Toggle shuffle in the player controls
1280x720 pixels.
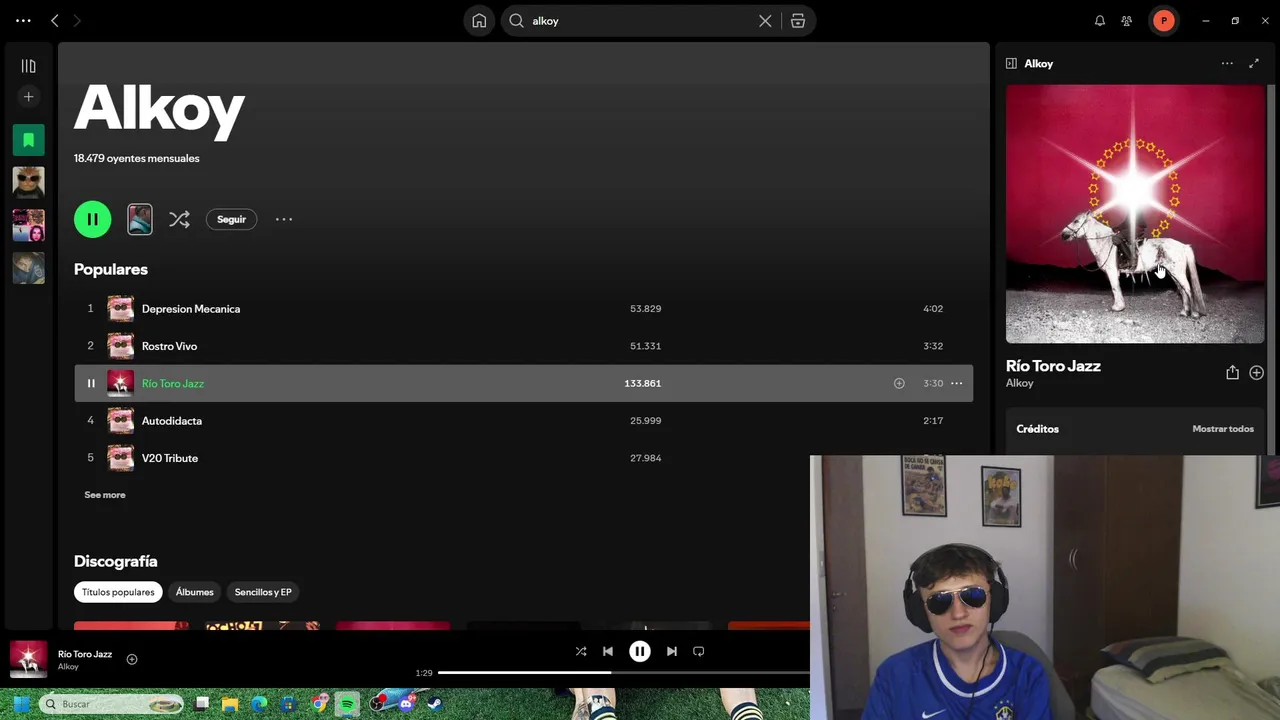[581, 651]
